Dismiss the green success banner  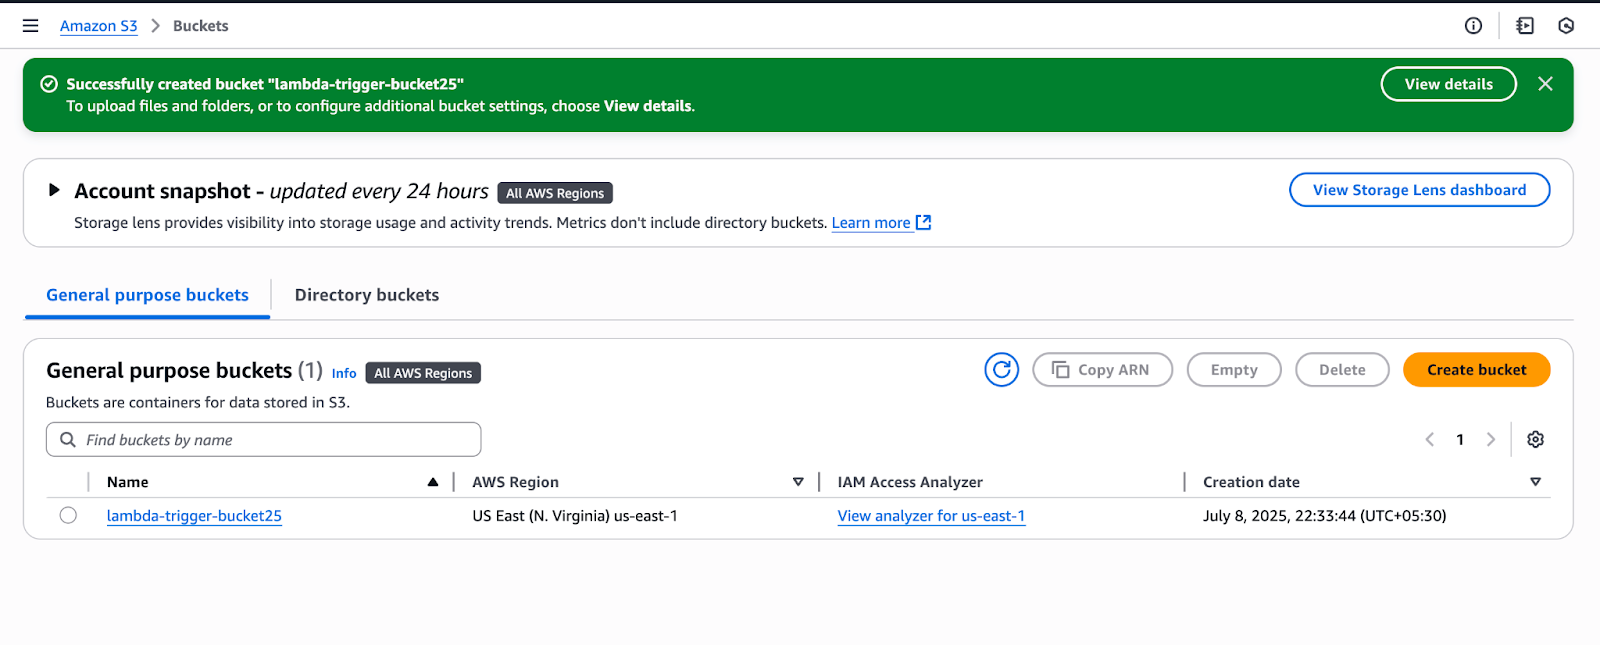1545,84
